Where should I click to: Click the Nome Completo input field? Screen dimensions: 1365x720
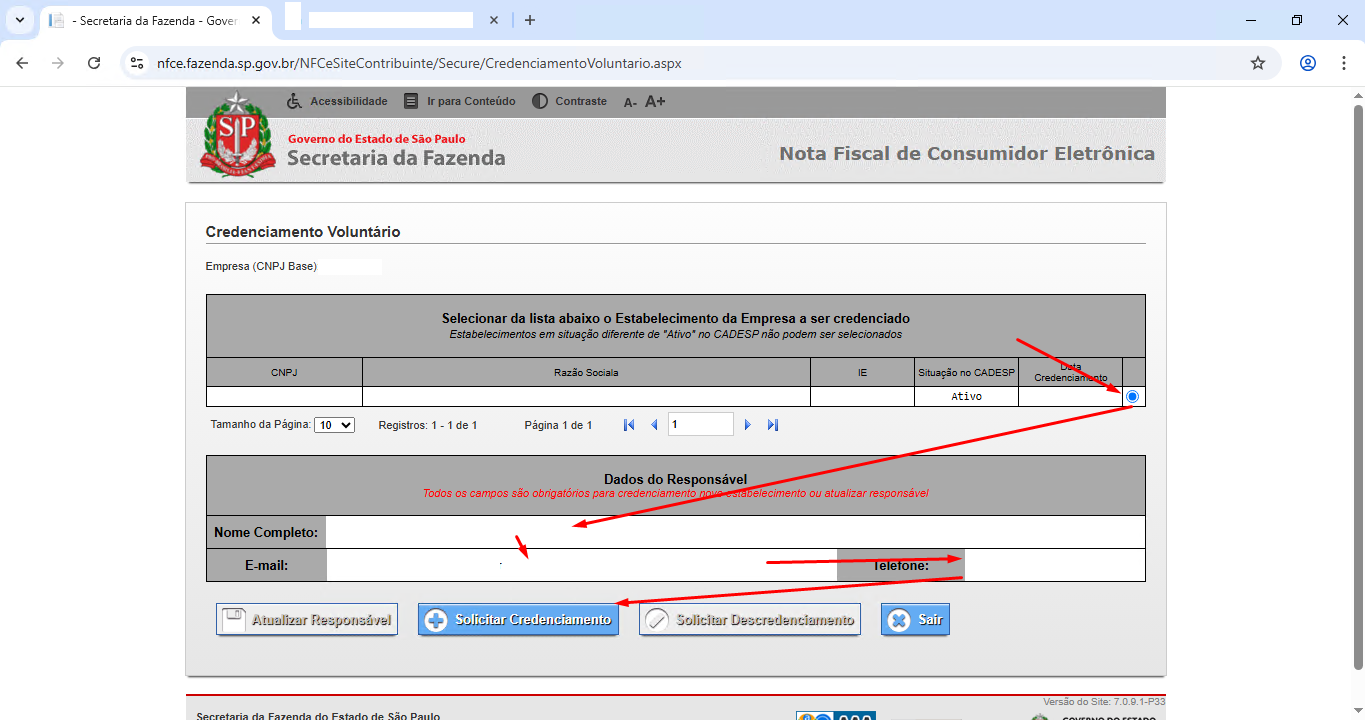pyautogui.click(x=734, y=532)
